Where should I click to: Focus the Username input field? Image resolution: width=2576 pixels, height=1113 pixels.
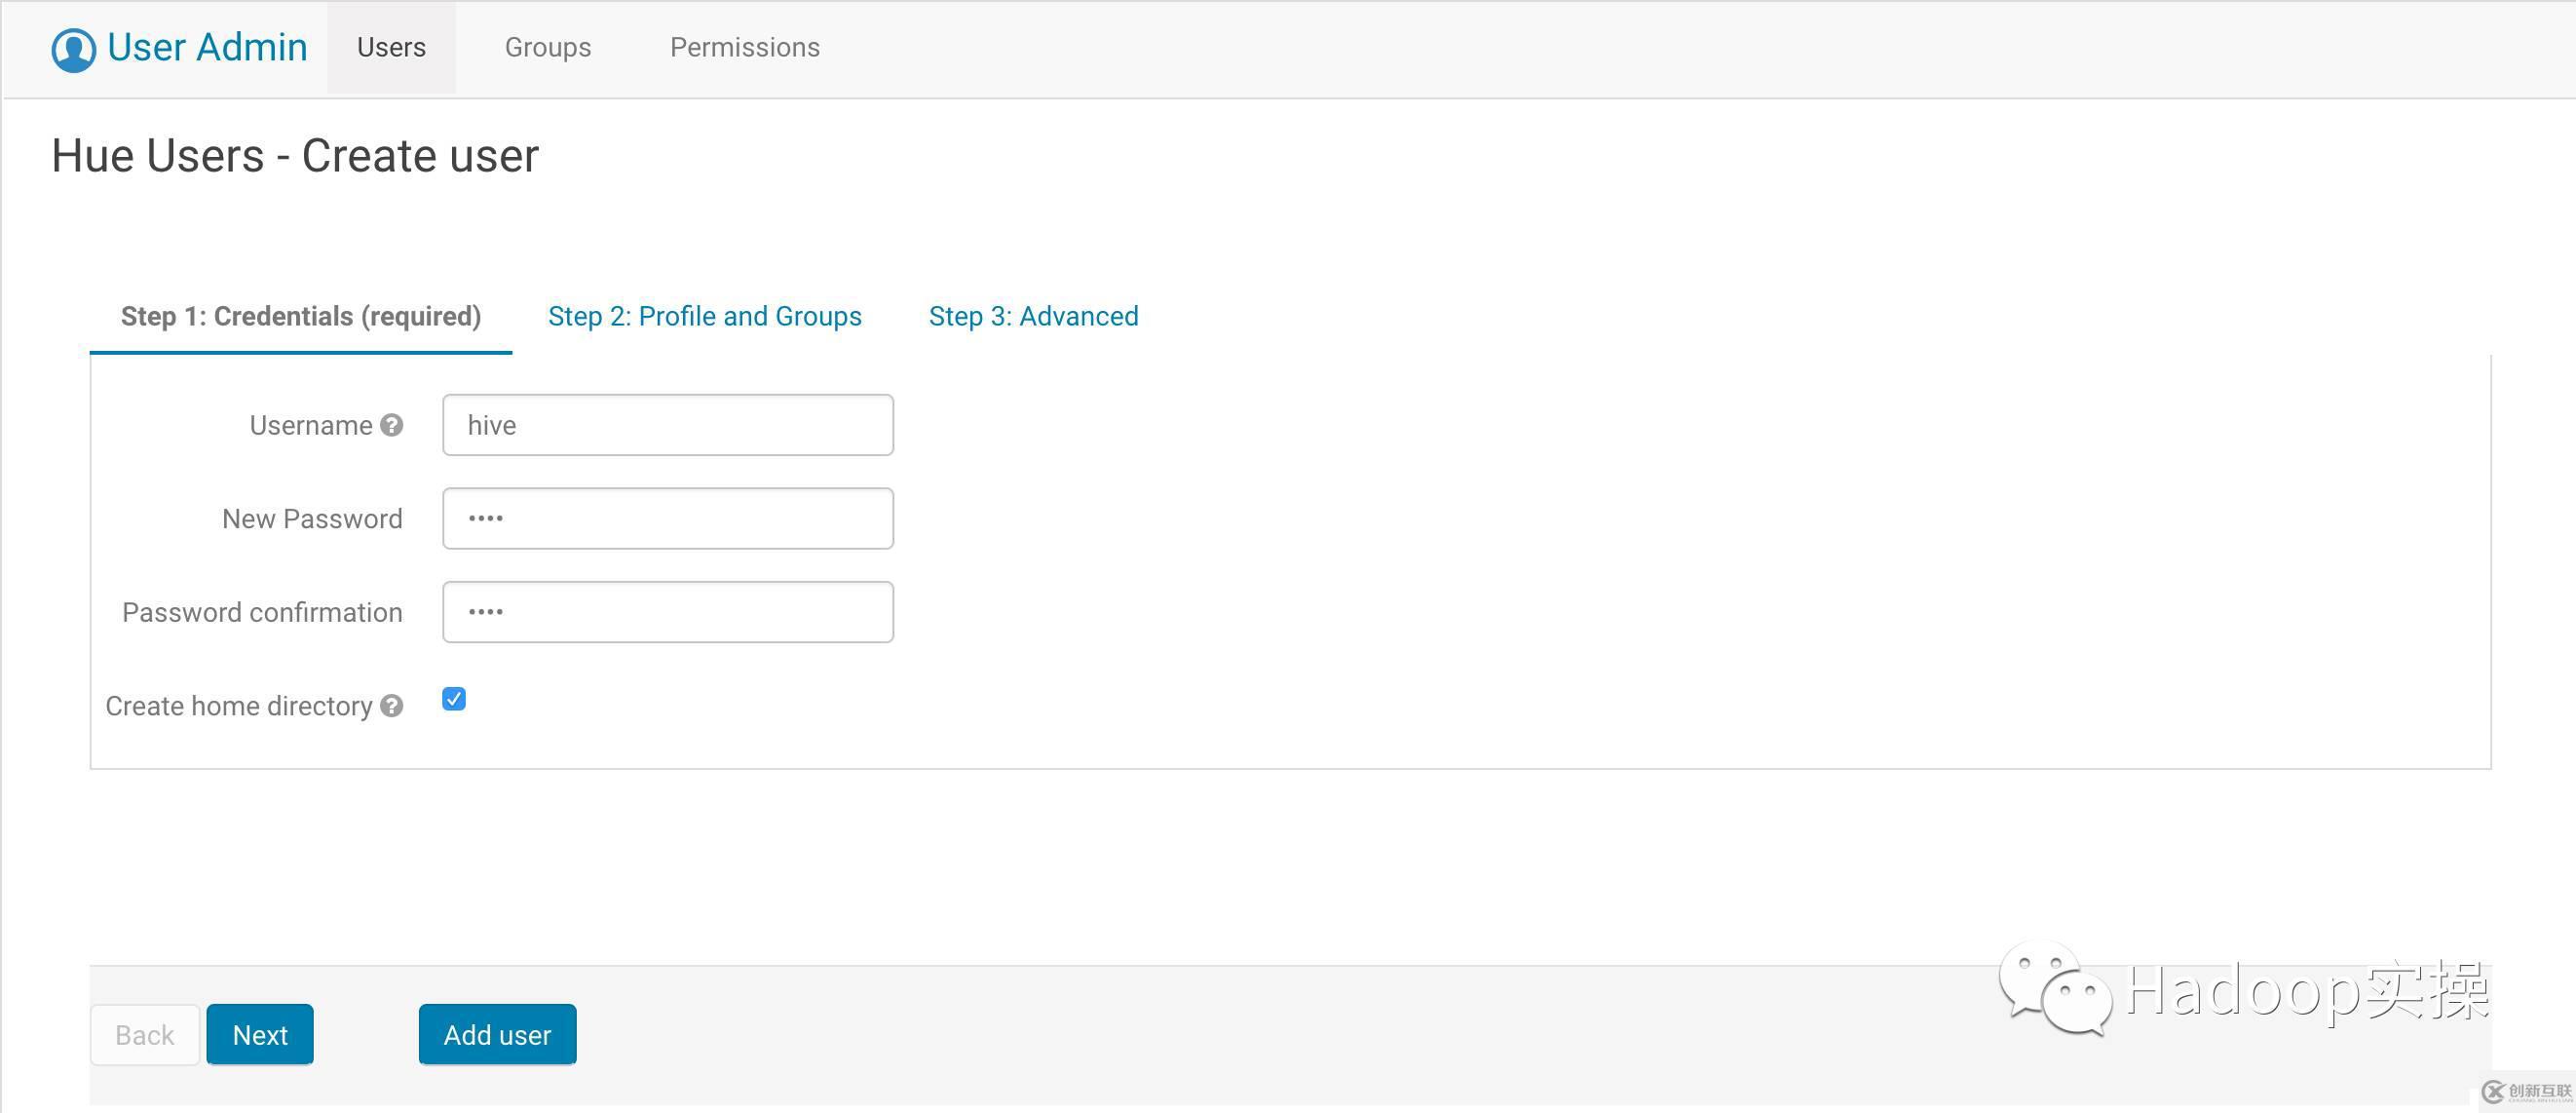[667, 425]
